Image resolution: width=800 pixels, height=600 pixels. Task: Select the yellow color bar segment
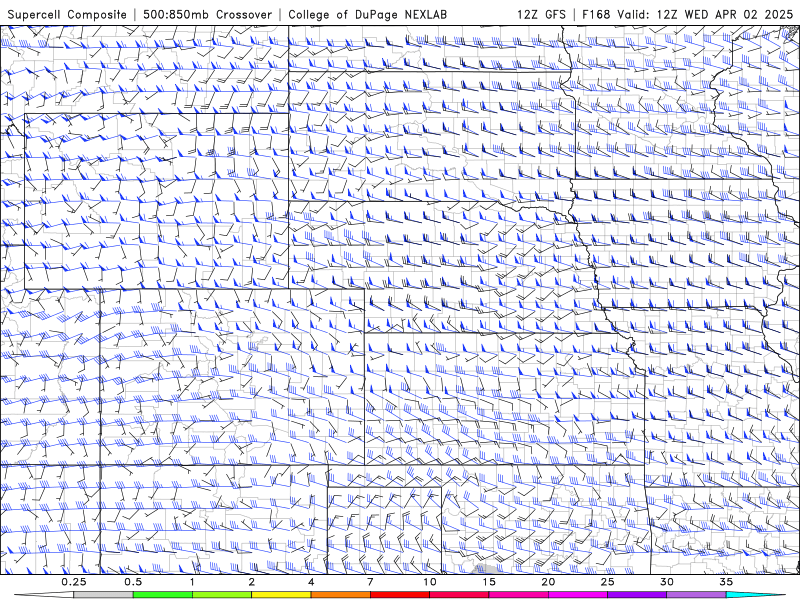point(281,595)
